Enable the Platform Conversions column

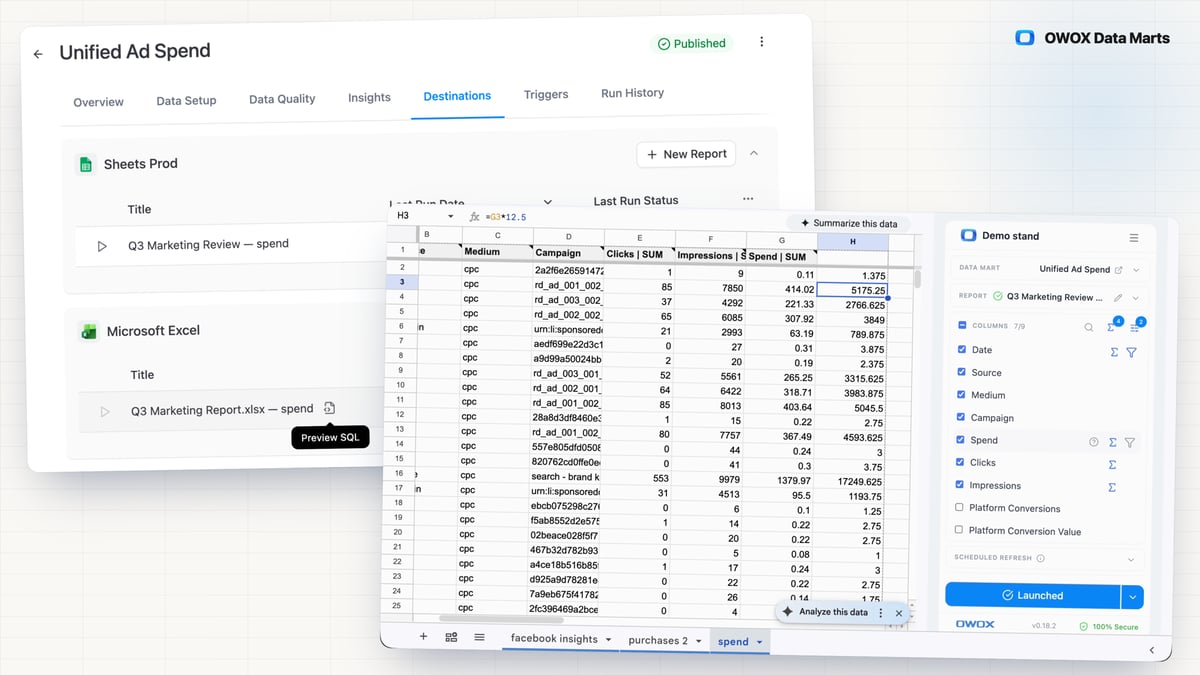(960, 508)
